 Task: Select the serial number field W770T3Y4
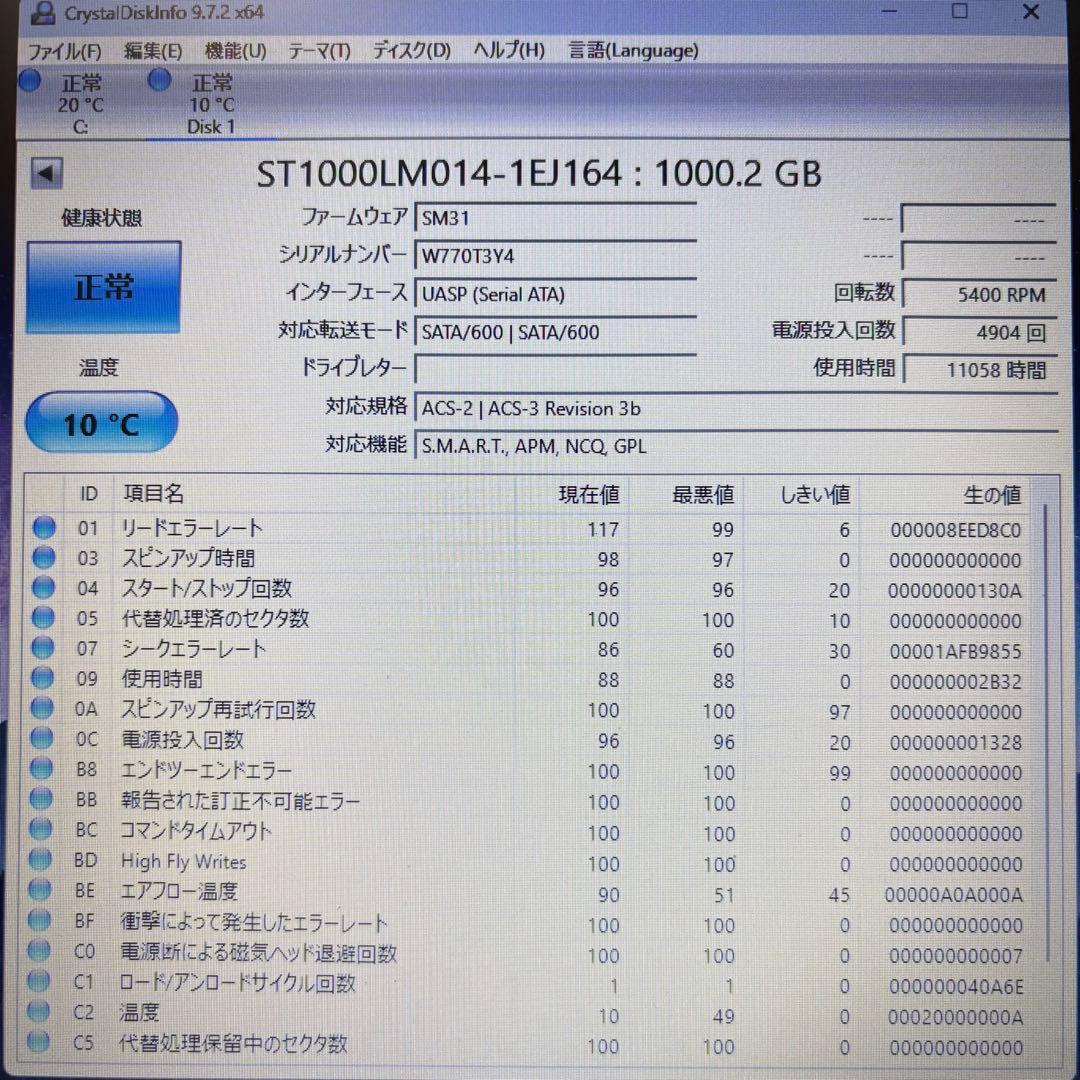(x=555, y=256)
